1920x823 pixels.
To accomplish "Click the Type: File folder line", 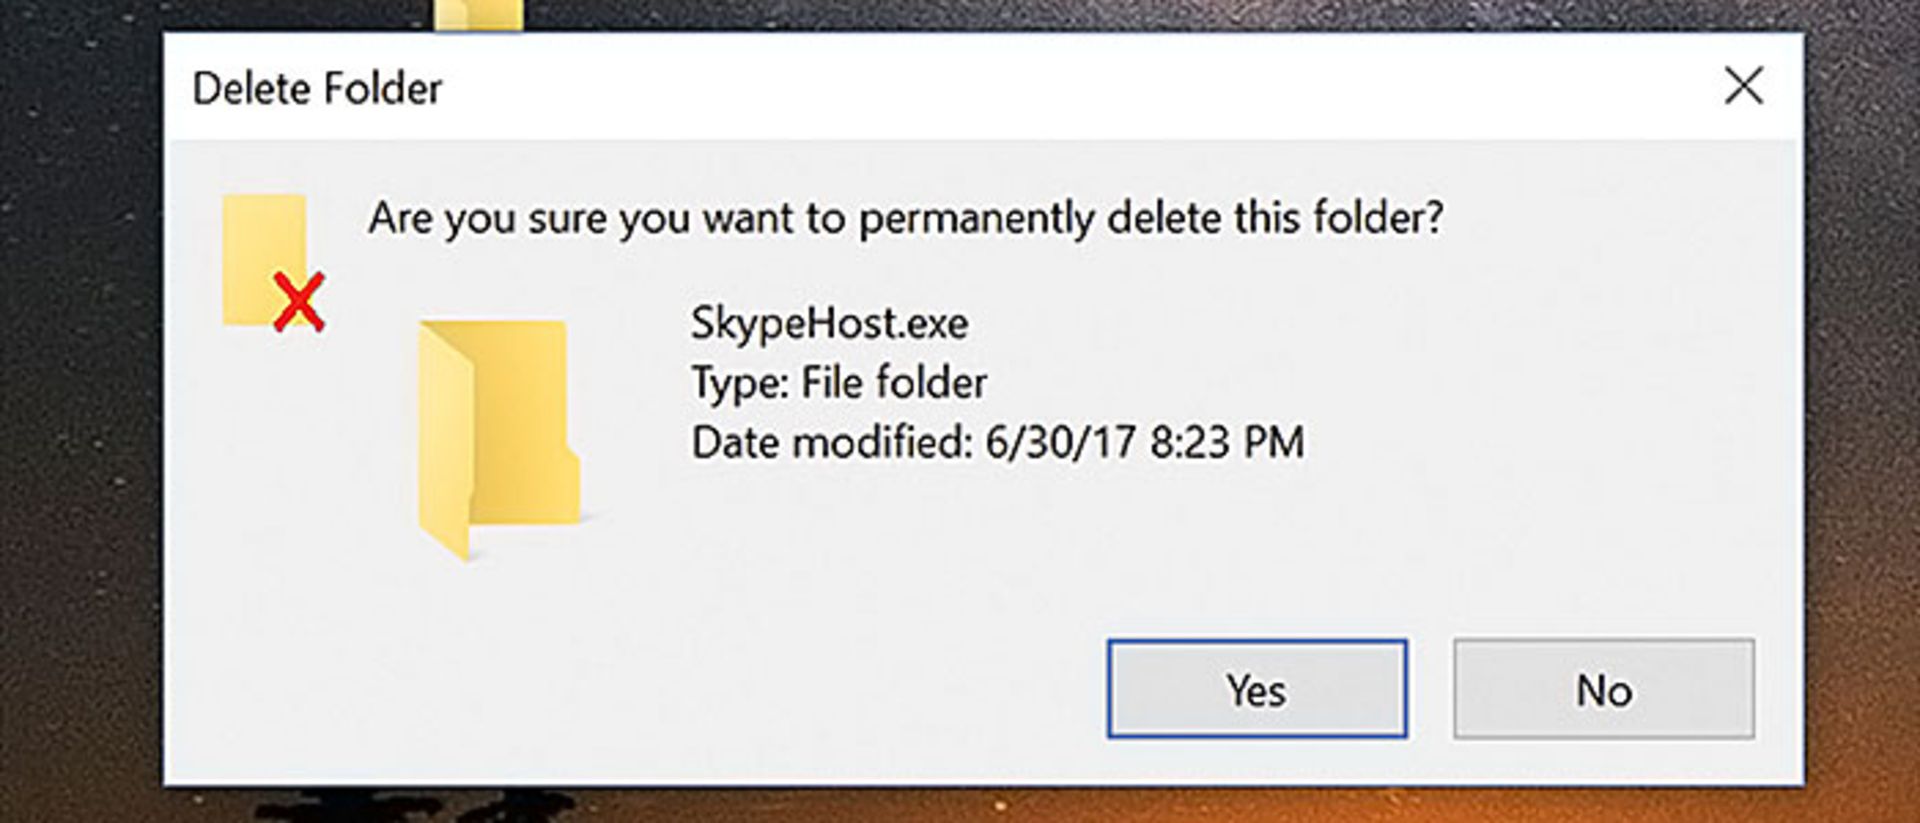I will (839, 383).
